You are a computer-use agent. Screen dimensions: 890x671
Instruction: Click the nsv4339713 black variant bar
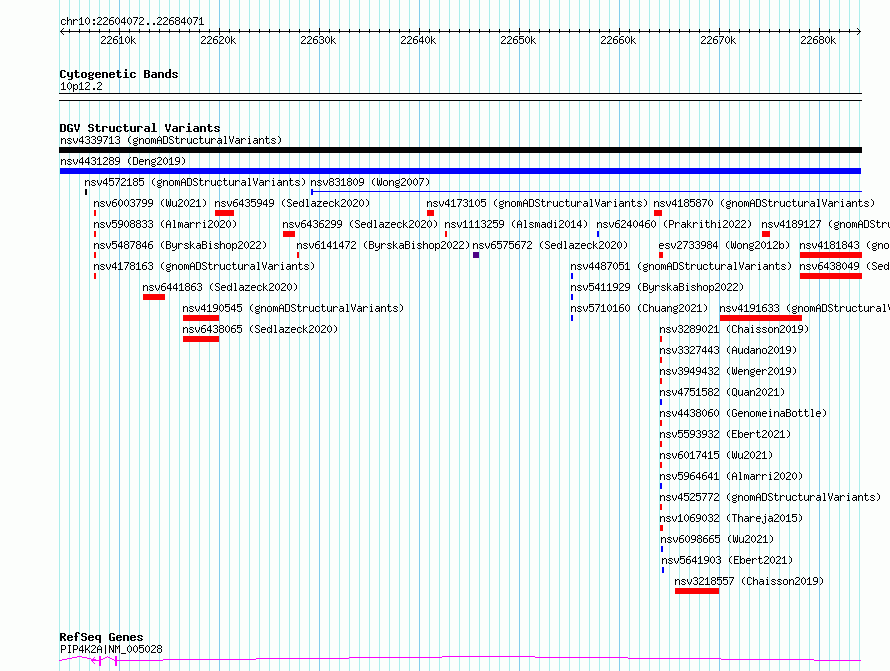460,150
